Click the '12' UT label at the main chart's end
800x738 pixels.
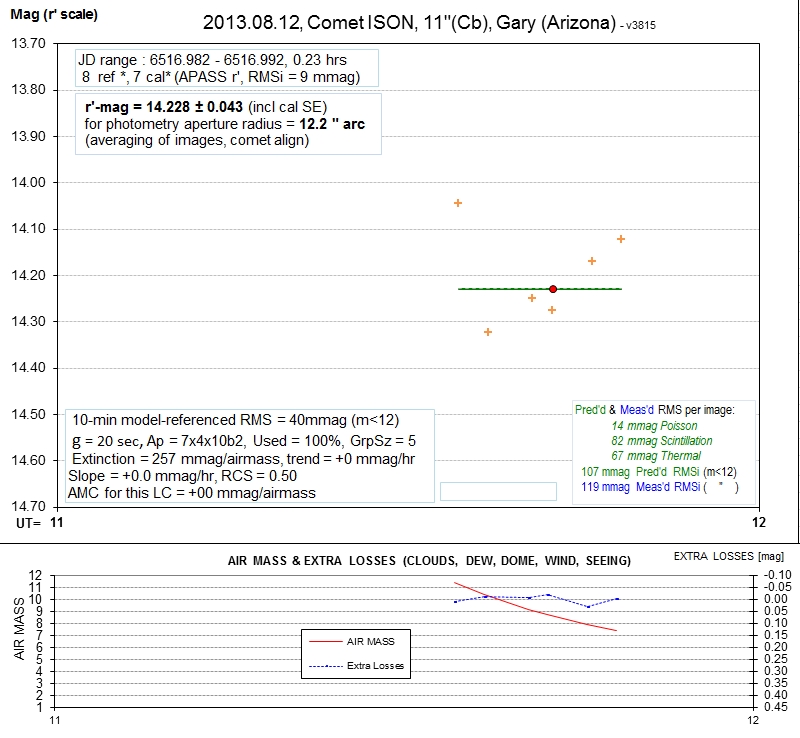click(759, 522)
